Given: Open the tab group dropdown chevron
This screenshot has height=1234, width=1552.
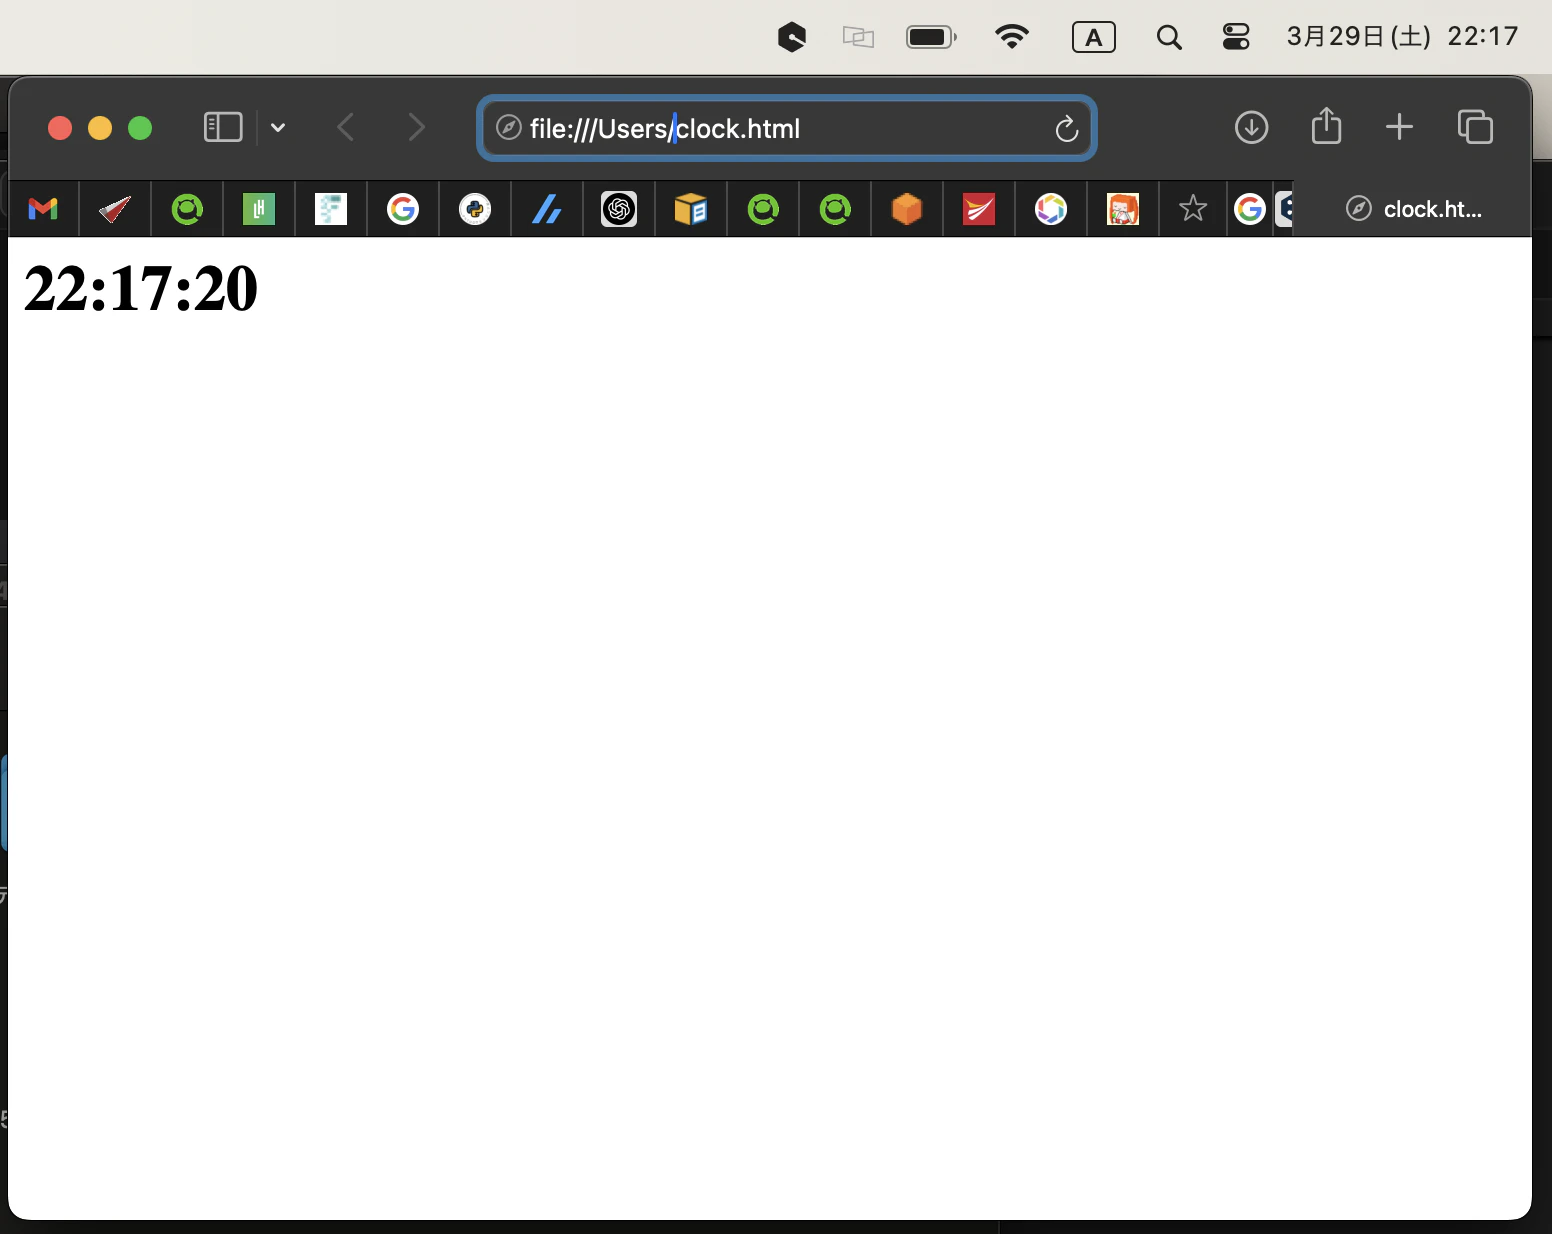Looking at the screenshot, I should click(278, 127).
